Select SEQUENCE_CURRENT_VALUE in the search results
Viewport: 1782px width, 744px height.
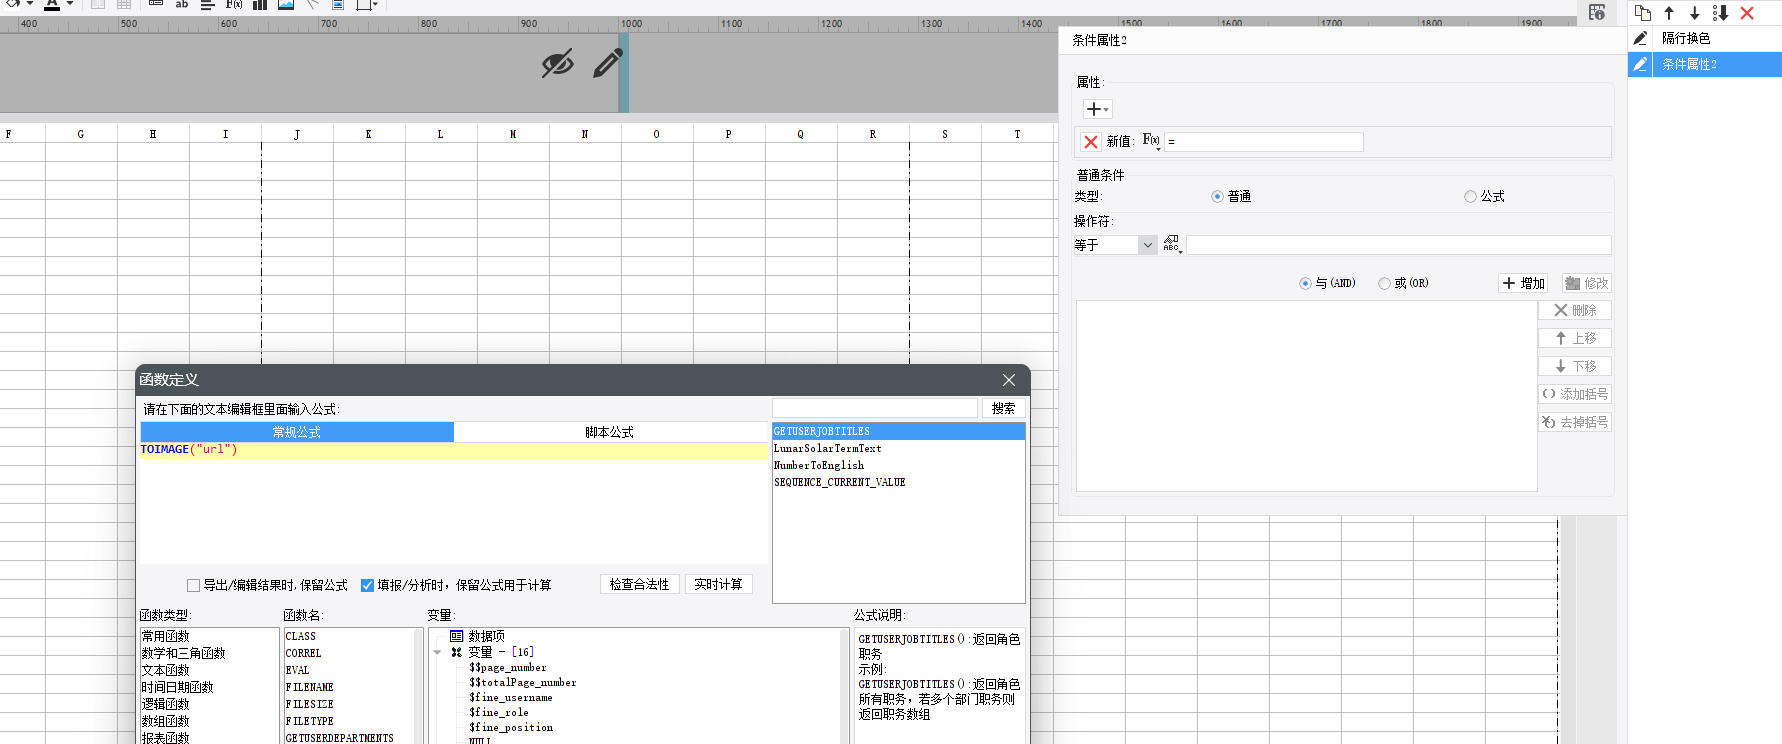(898, 482)
